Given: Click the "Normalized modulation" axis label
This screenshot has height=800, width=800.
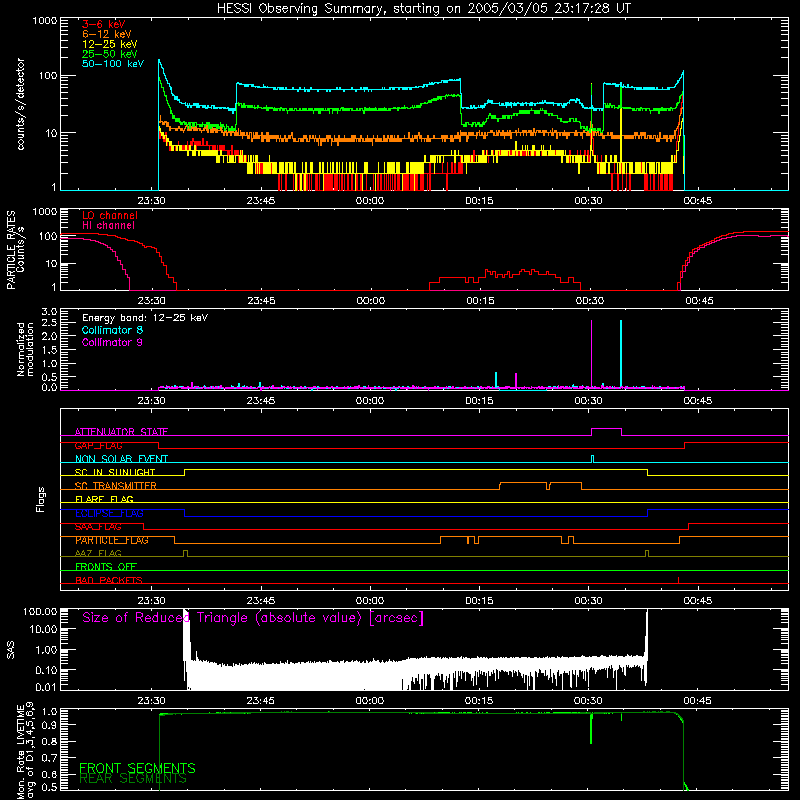Looking at the screenshot, I should 25,349.
